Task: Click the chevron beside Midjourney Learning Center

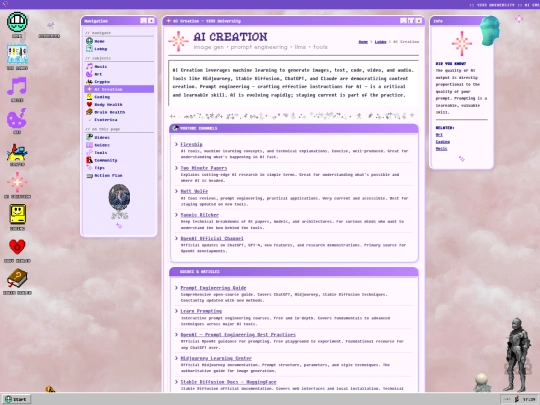Action: pos(176,358)
